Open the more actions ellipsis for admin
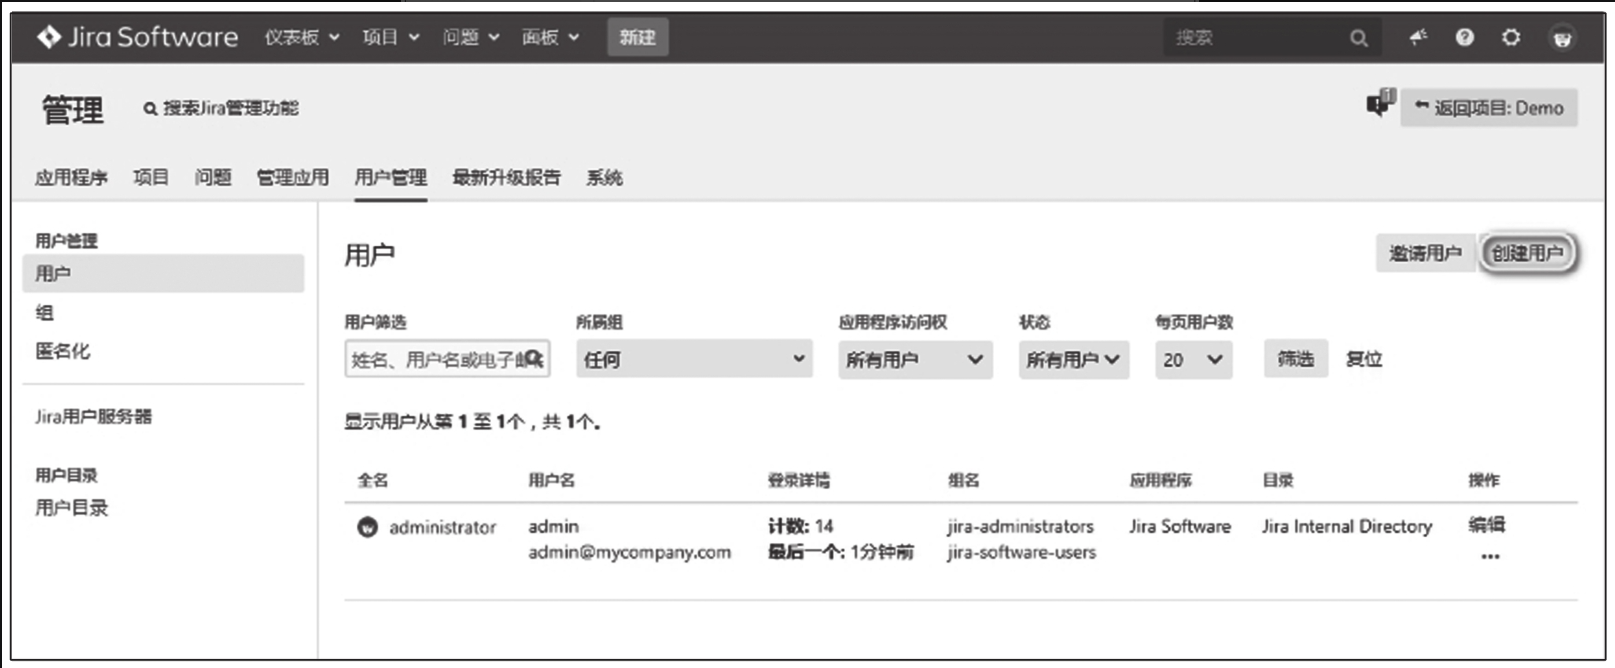Screen dimensions: 1615x668 (x=1490, y=556)
